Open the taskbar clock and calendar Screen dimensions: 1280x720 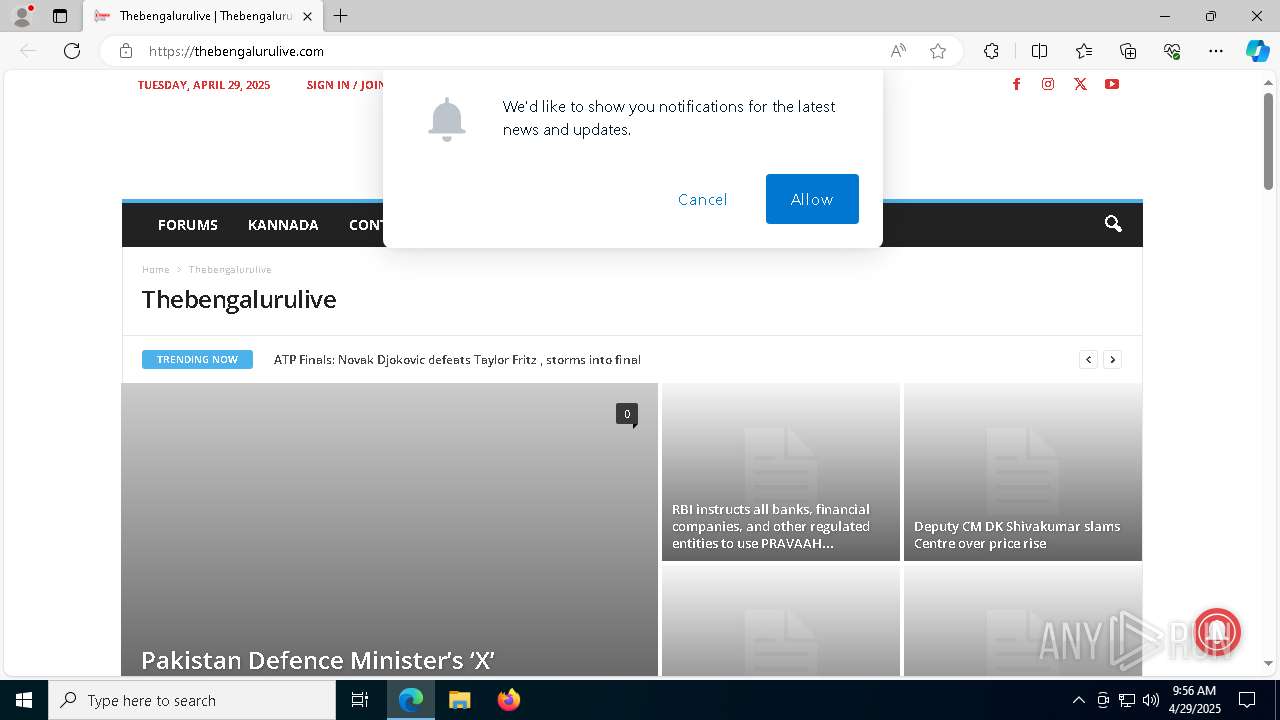pyautogui.click(x=1195, y=700)
